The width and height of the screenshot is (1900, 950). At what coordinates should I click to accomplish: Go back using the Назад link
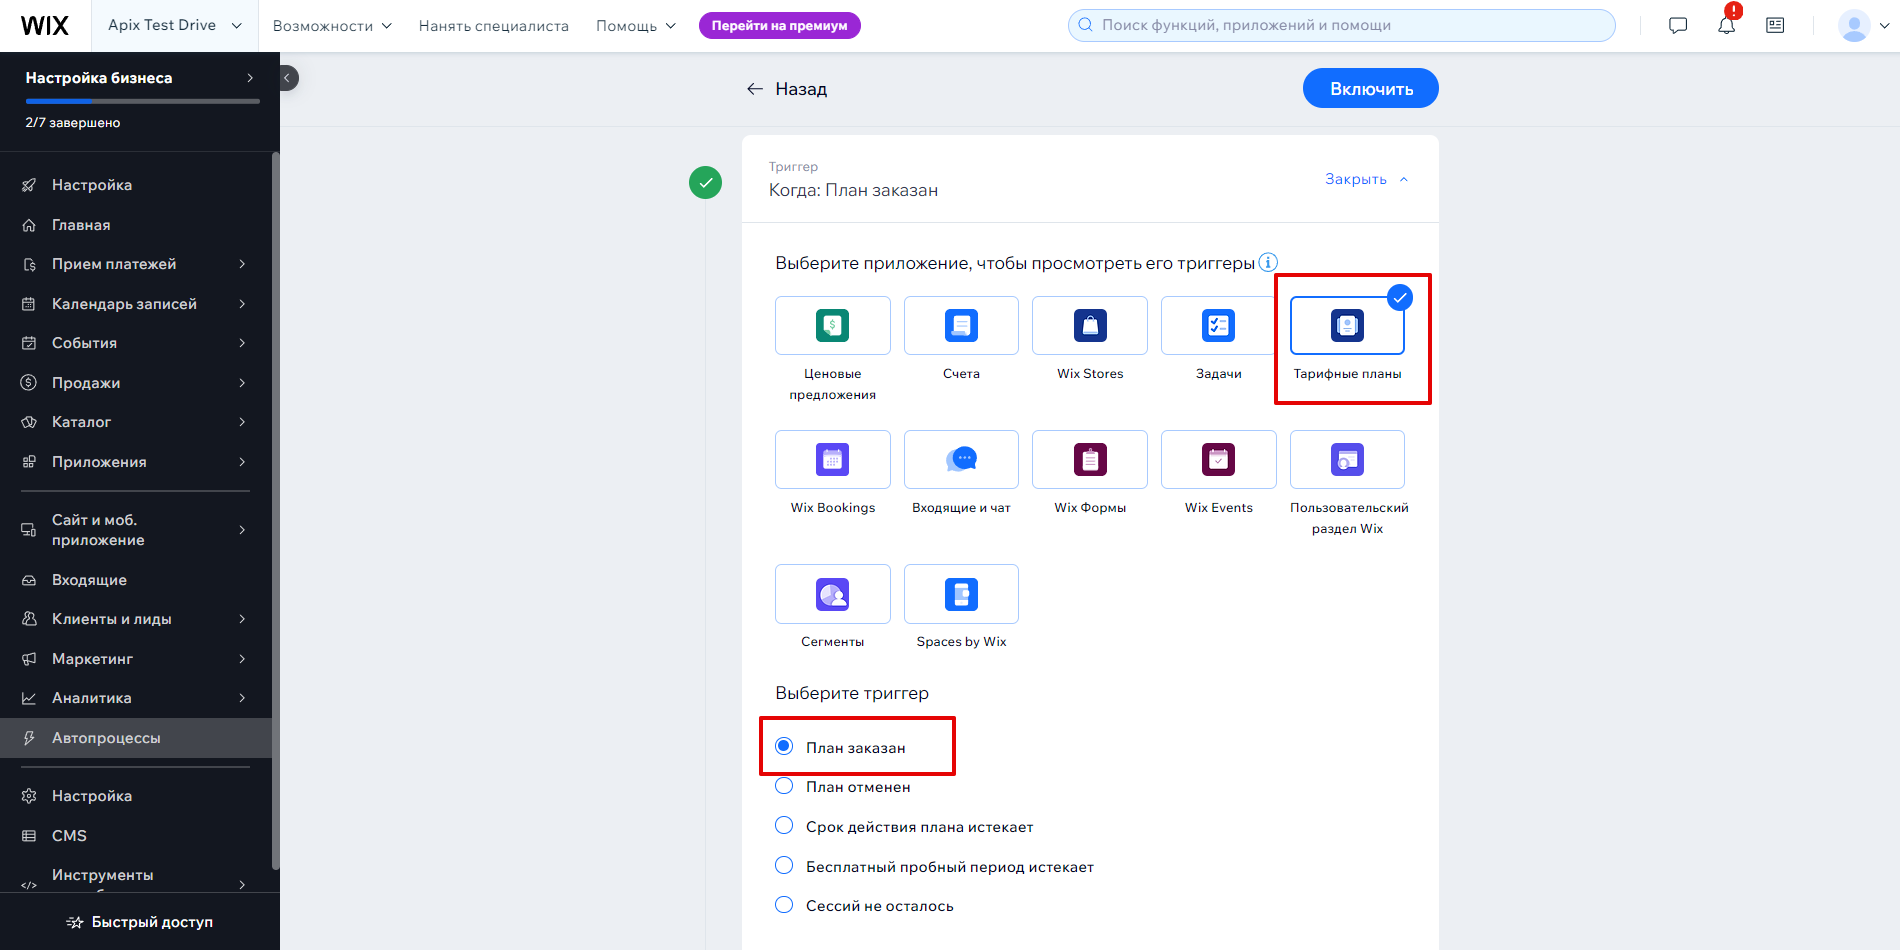pyautogui.click(x=787, y=89)
